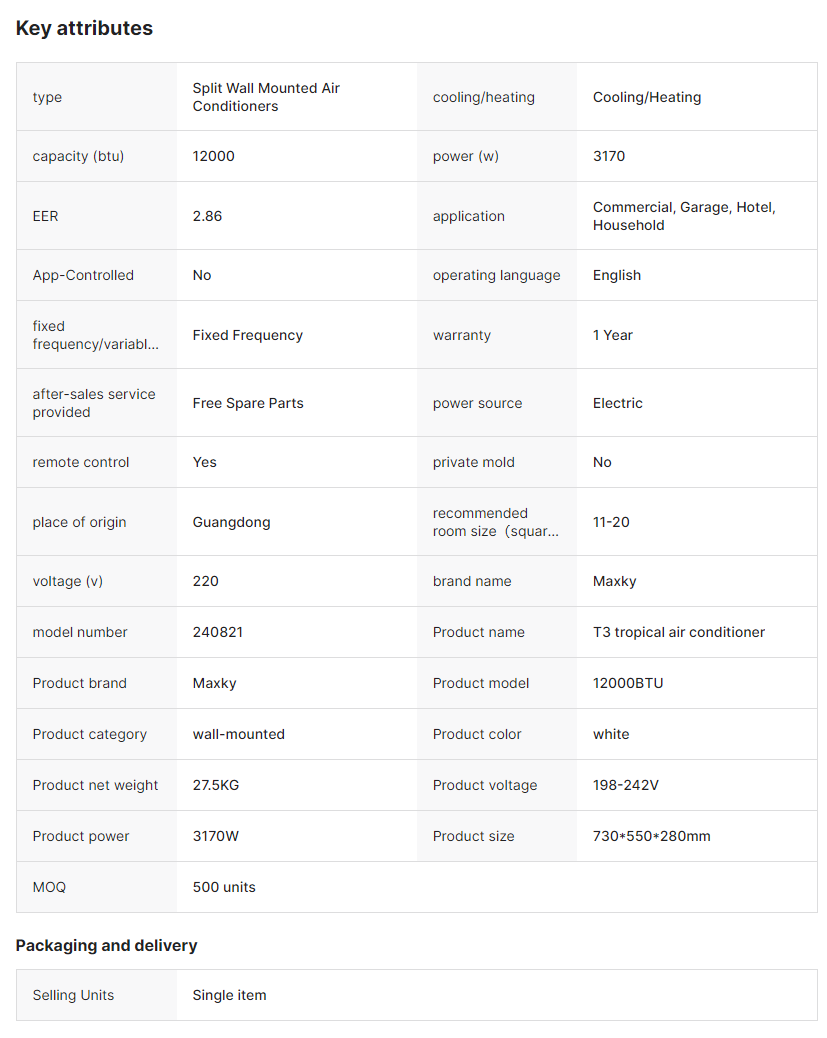Image resolution: width=827 pixels, height=1038 pixels.
Task: Select the 12000 capacity value
Action: pos(213,156)
